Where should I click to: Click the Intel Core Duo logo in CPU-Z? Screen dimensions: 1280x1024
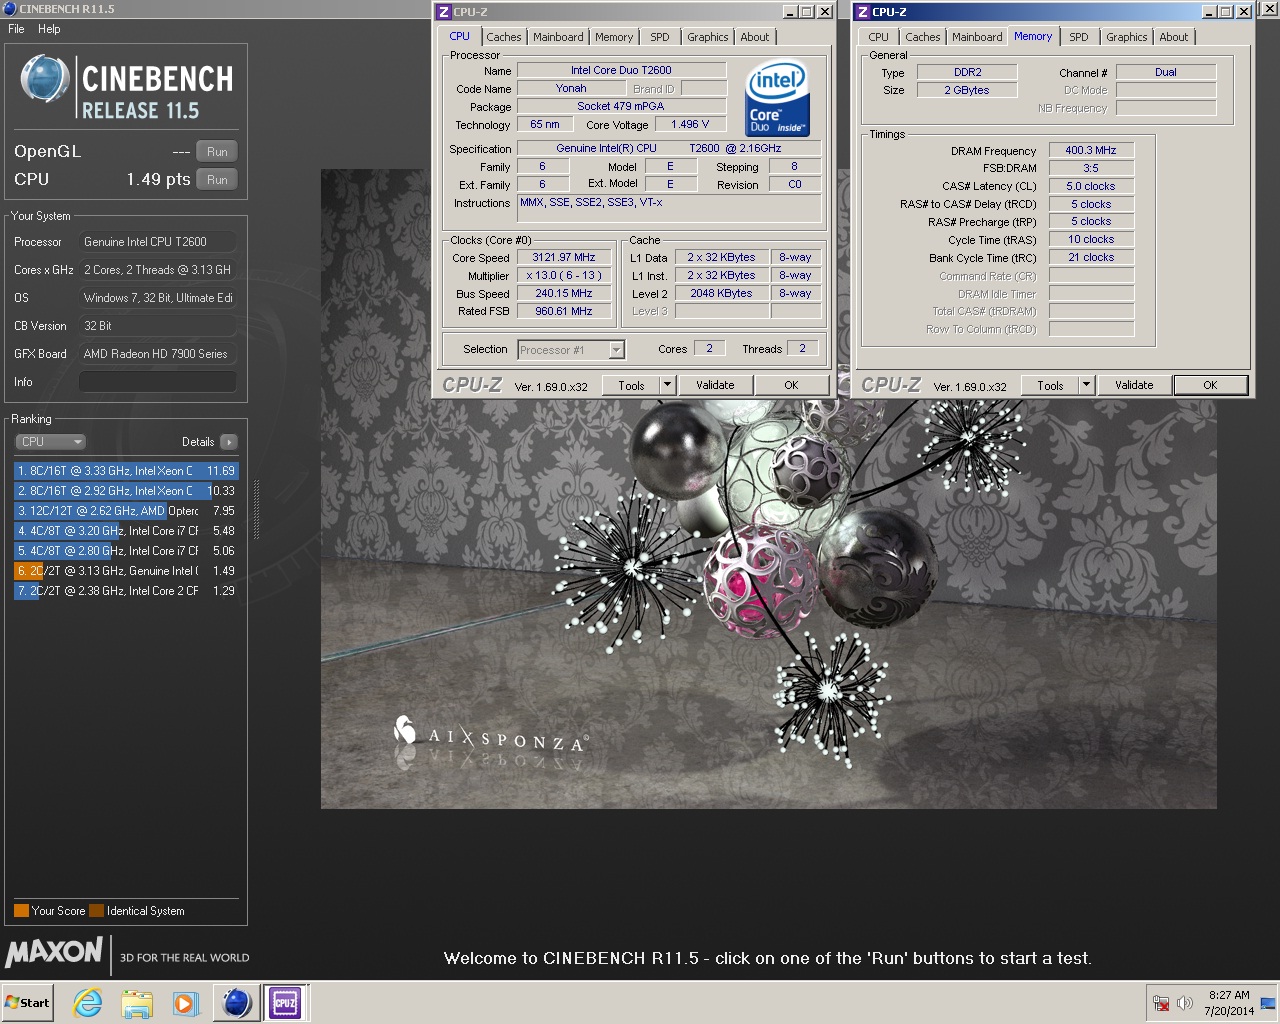coord(777,98)
